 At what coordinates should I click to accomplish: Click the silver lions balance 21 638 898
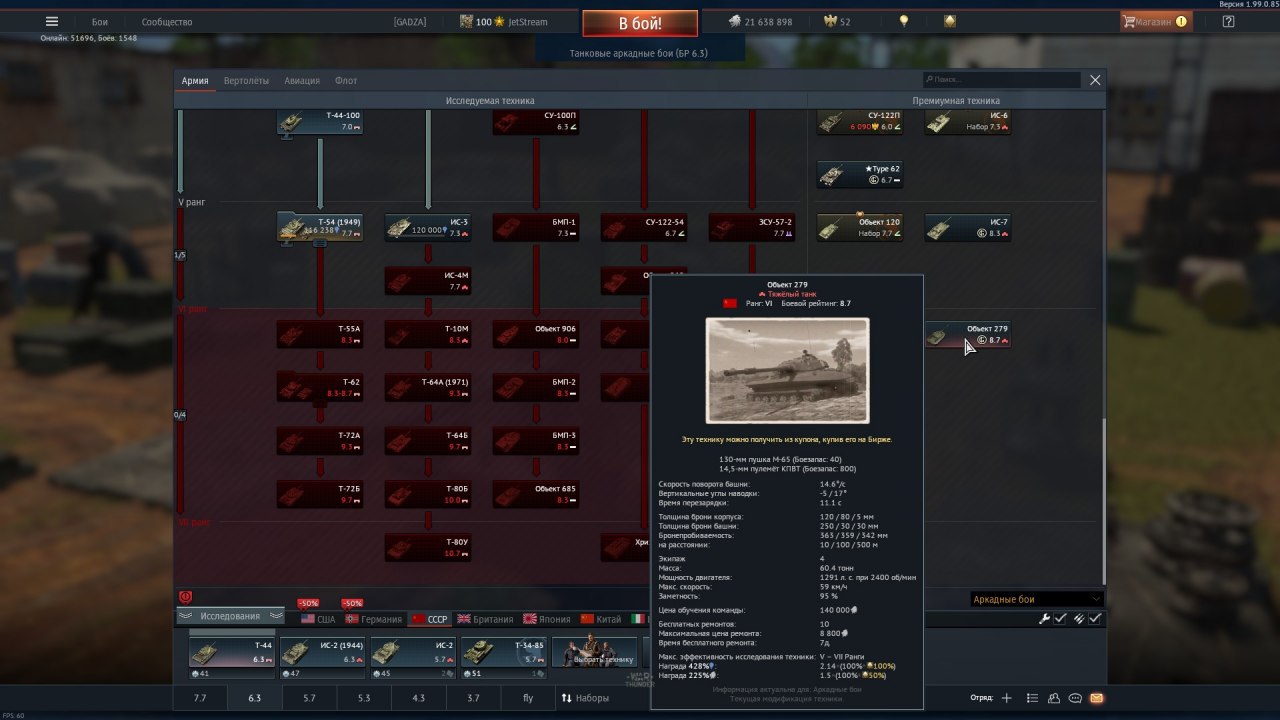point(760,22)
